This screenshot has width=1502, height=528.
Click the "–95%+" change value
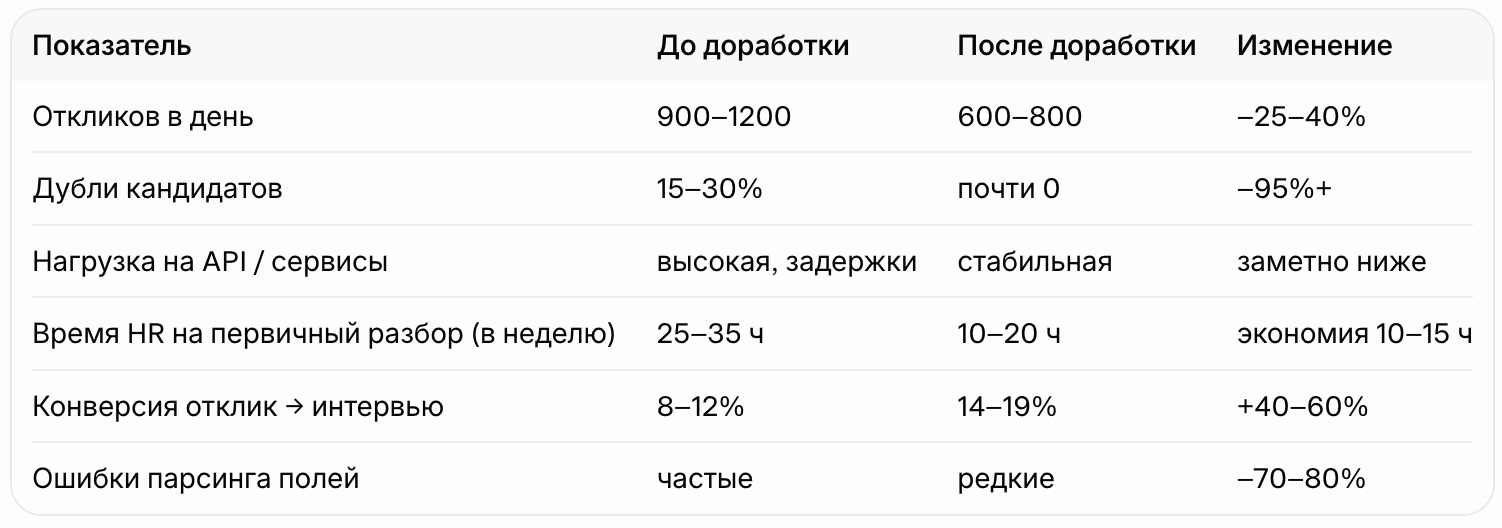pos(1284,189)
